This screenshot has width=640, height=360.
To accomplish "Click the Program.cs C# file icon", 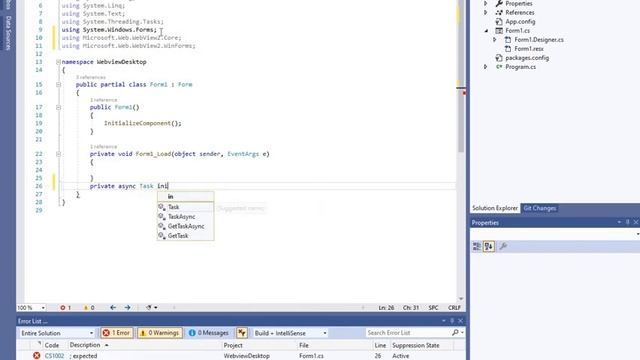I will pos(499,67).
